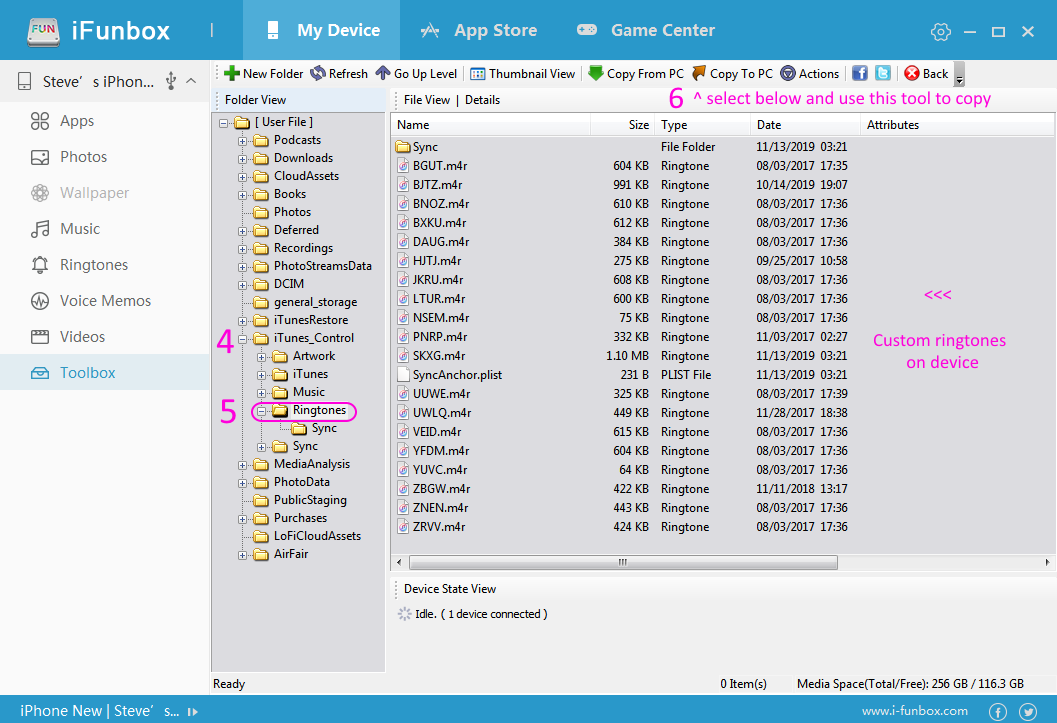
Task: Click the Facebook share icon in toolbar
Action: (x=859, y=73)
